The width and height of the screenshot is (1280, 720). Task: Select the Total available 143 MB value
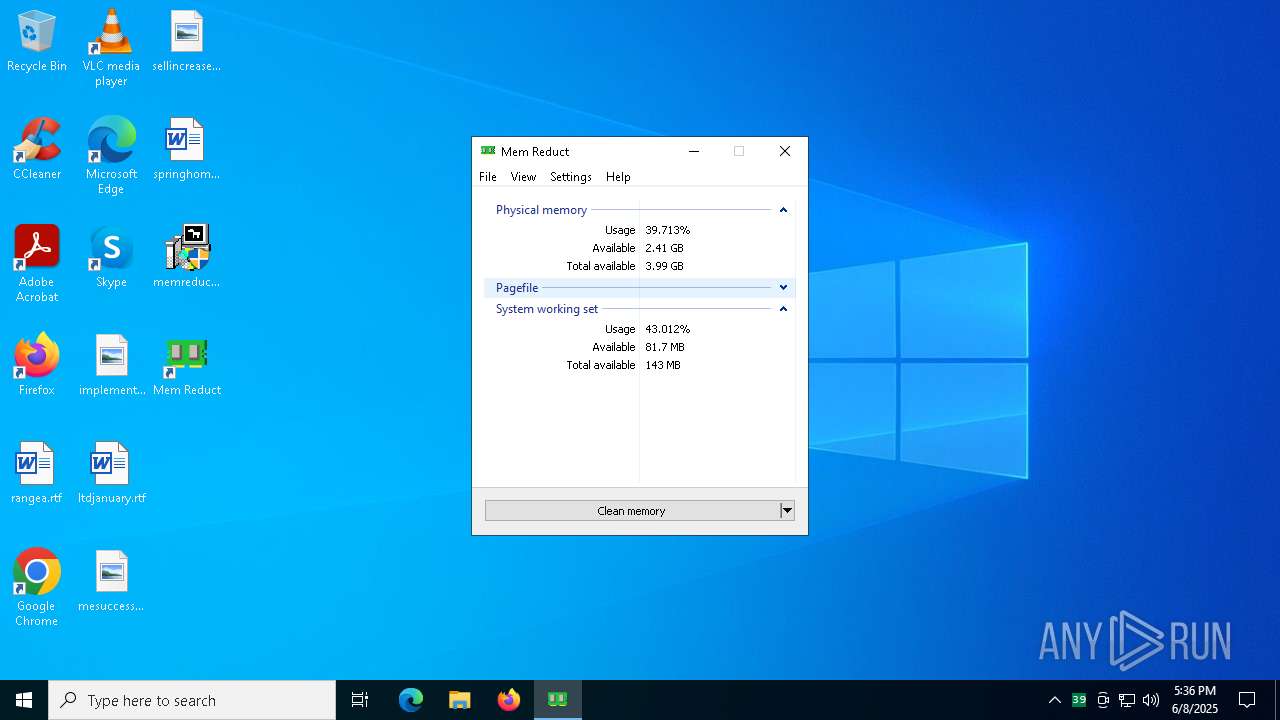[663, 365]
